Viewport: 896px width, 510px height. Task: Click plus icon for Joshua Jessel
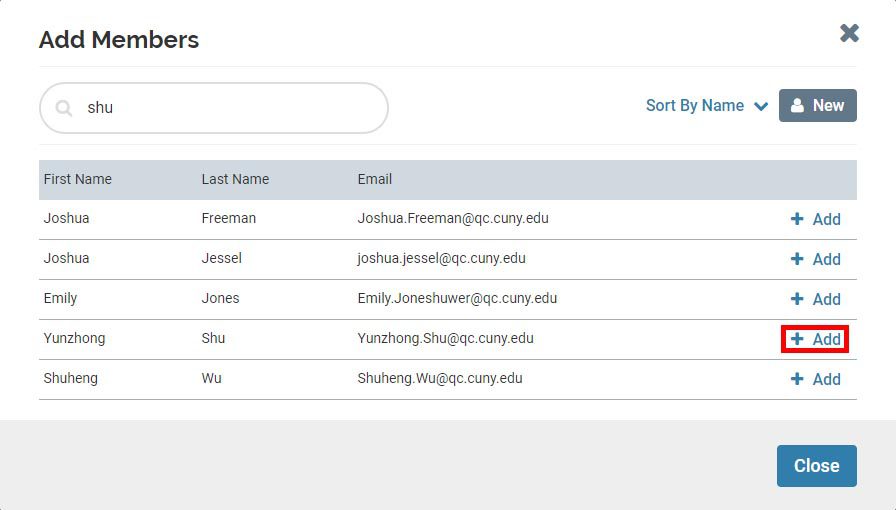pos(797,259)
